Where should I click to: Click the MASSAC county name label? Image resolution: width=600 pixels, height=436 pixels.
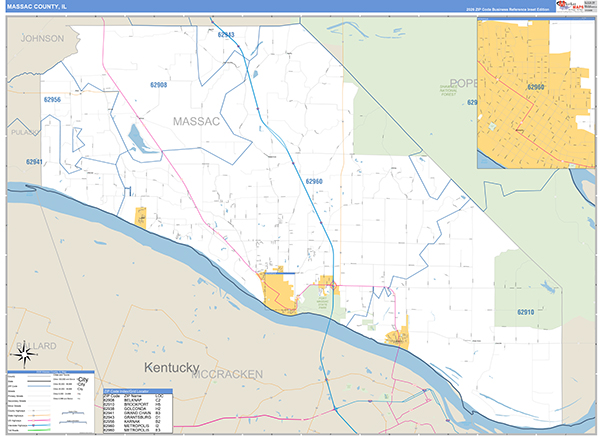pyautogui.click(x=196, y=121)
